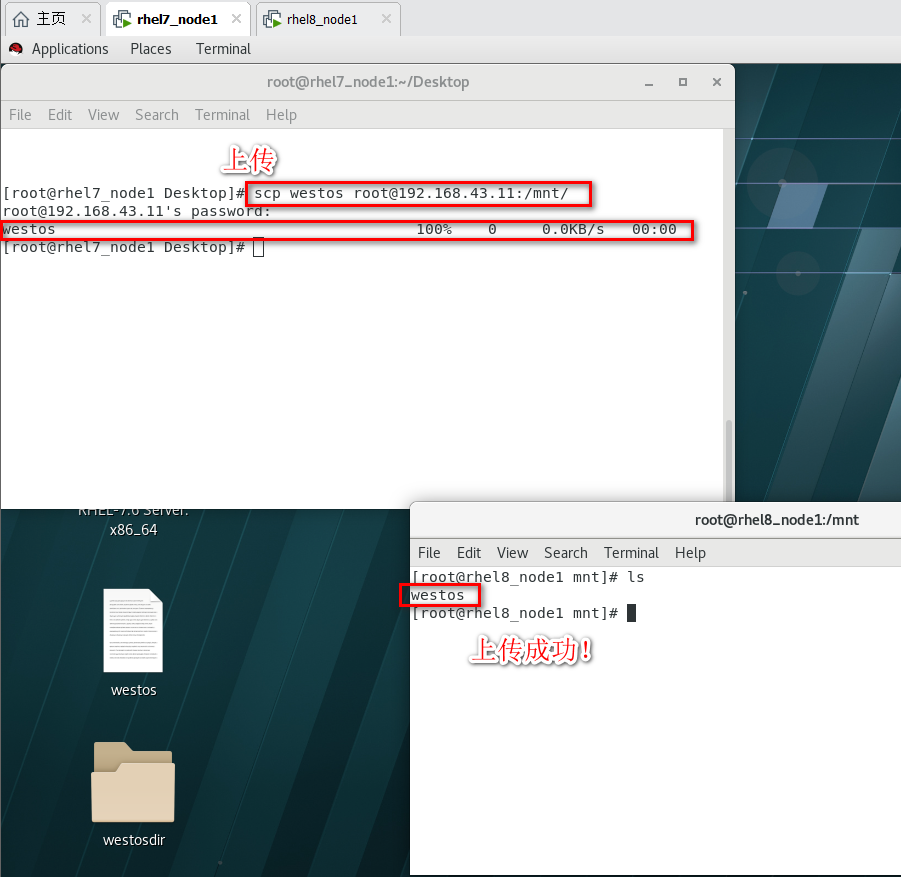This screenshot has width=901, height=877.
Task: Open Terminal menu in rhel7_node1 terminal window
Action: pos(222,115)
